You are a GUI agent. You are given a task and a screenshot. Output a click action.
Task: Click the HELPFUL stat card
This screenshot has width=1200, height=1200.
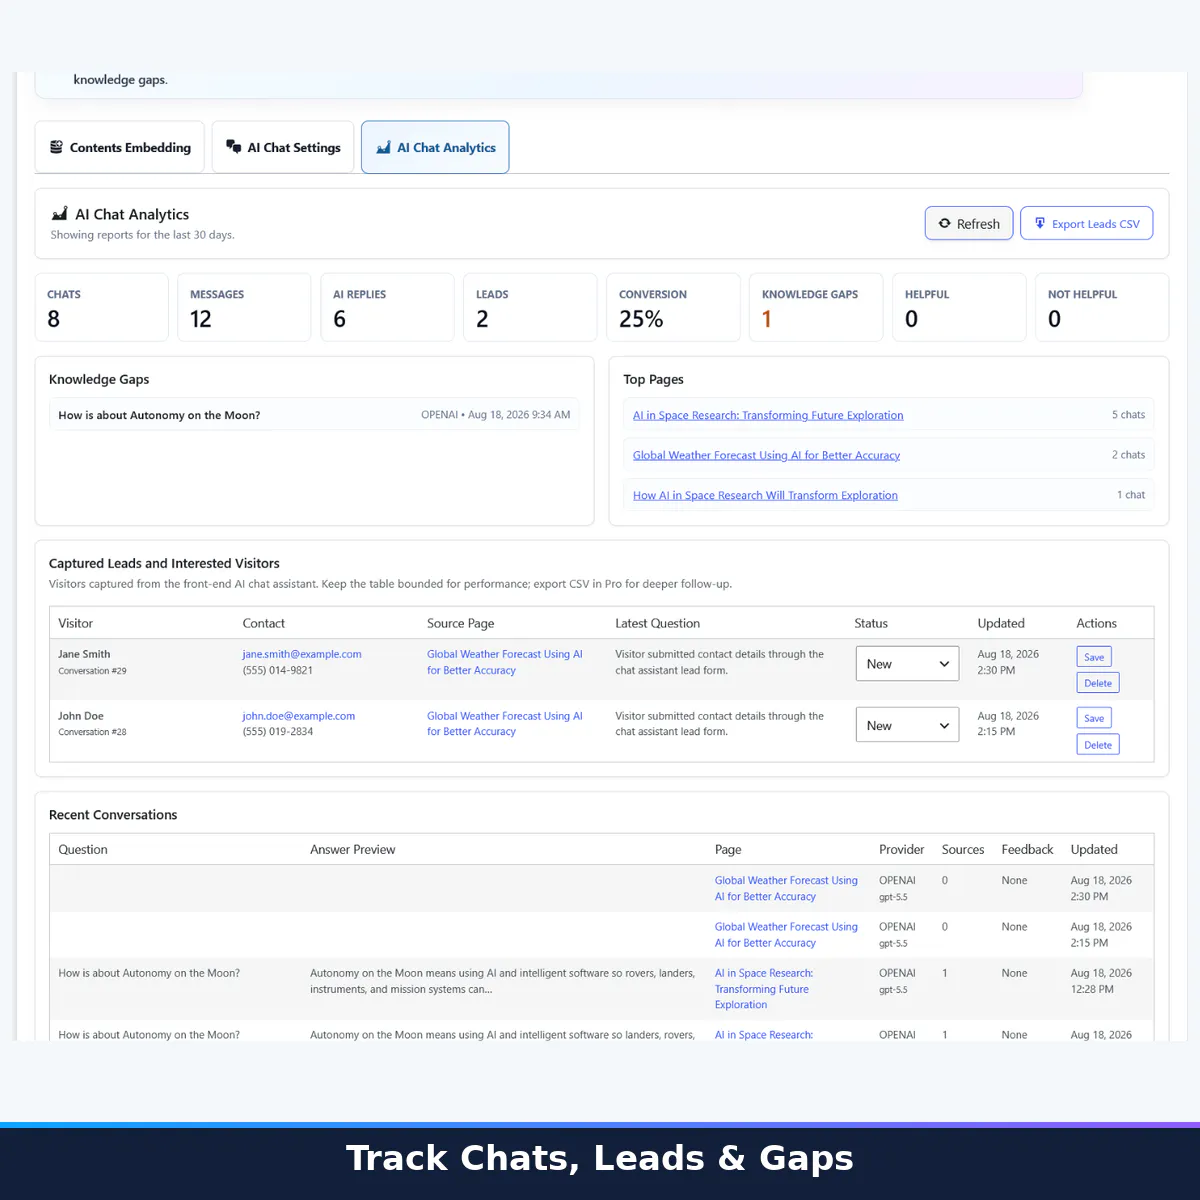[x=959, y=307]
